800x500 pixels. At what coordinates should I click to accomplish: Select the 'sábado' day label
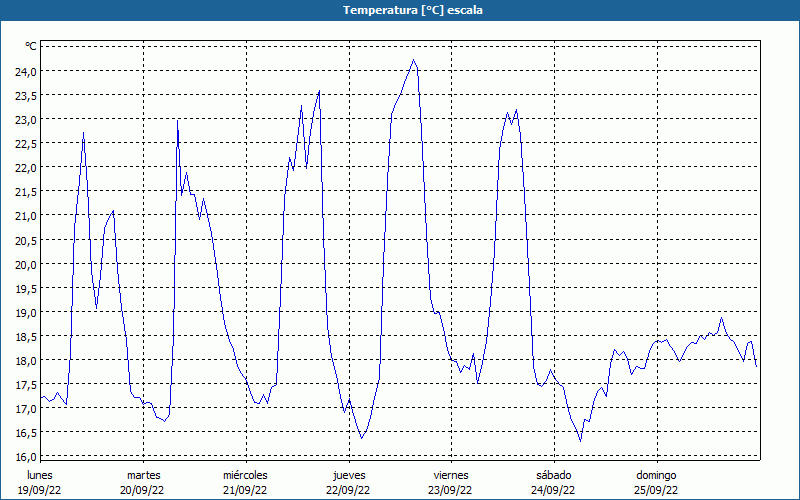tap(554, 475)
